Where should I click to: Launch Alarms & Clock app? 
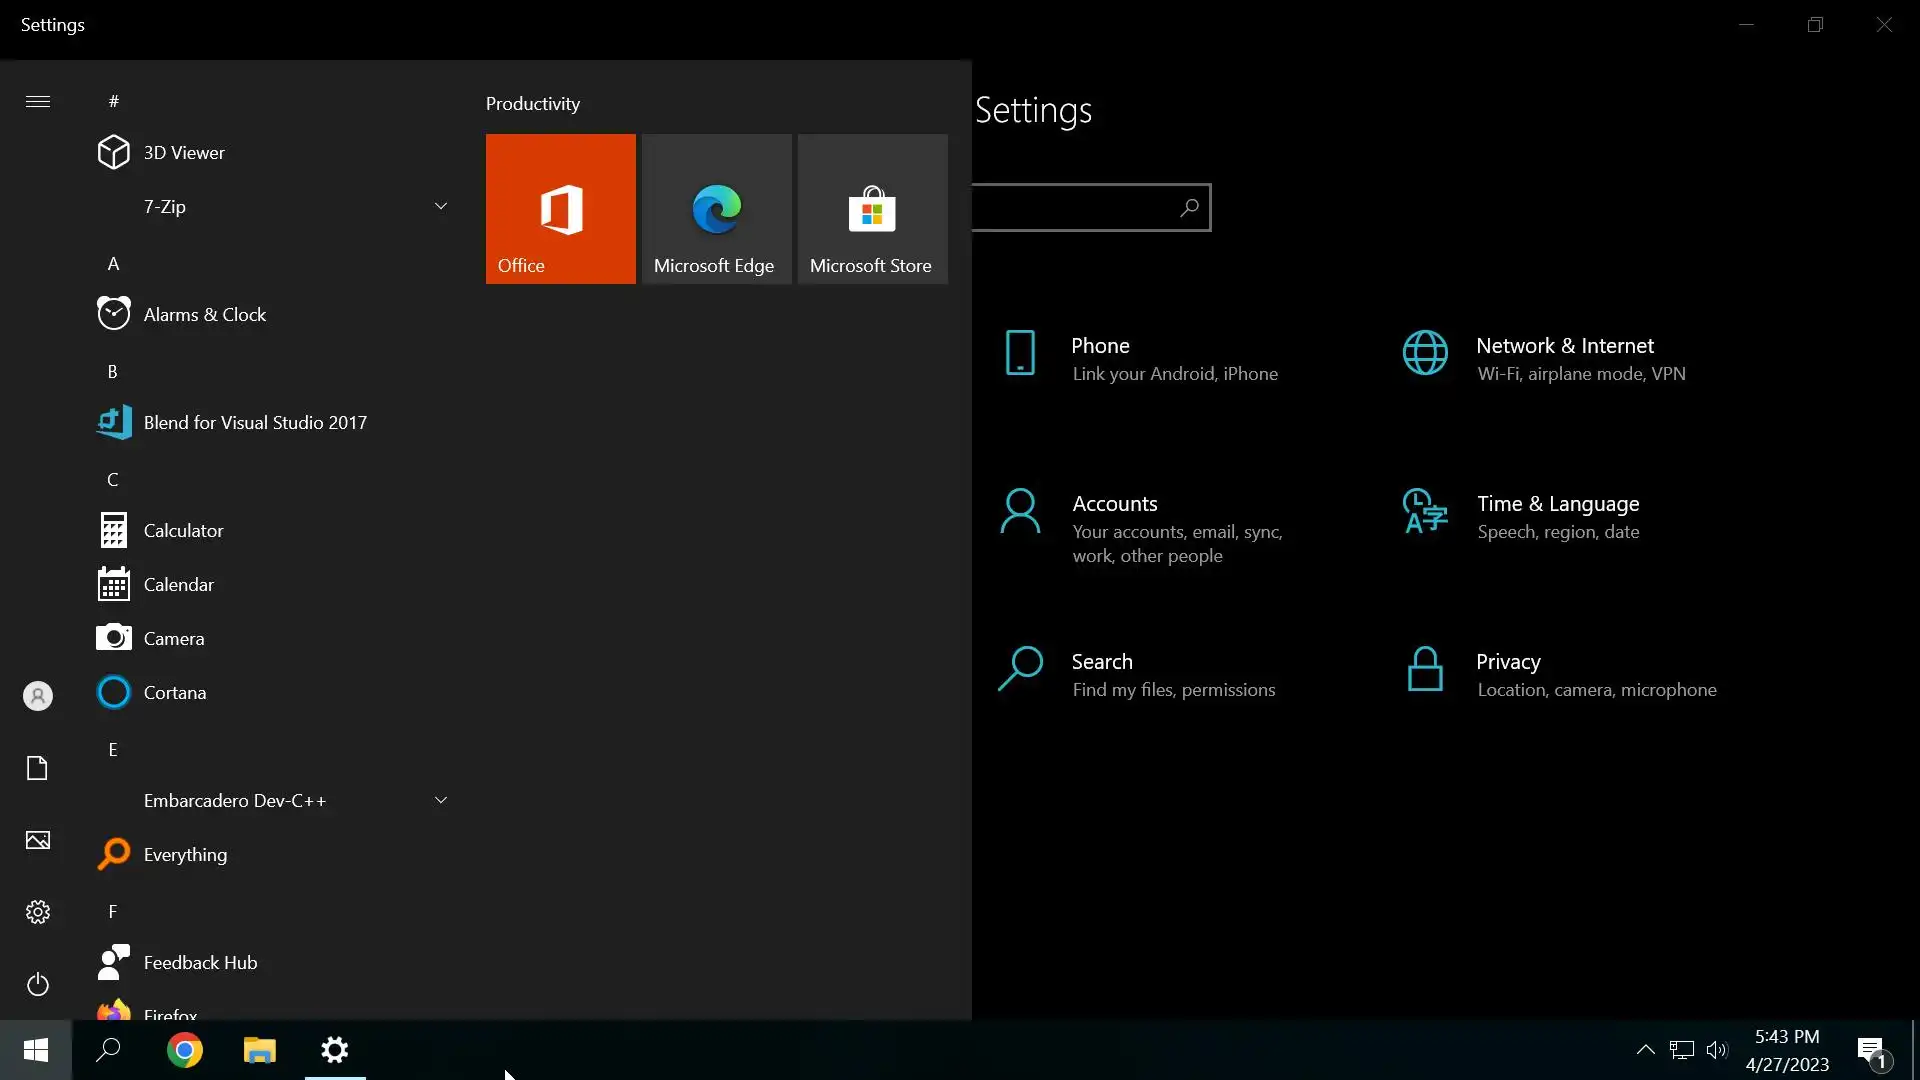[x=204, y=315]
